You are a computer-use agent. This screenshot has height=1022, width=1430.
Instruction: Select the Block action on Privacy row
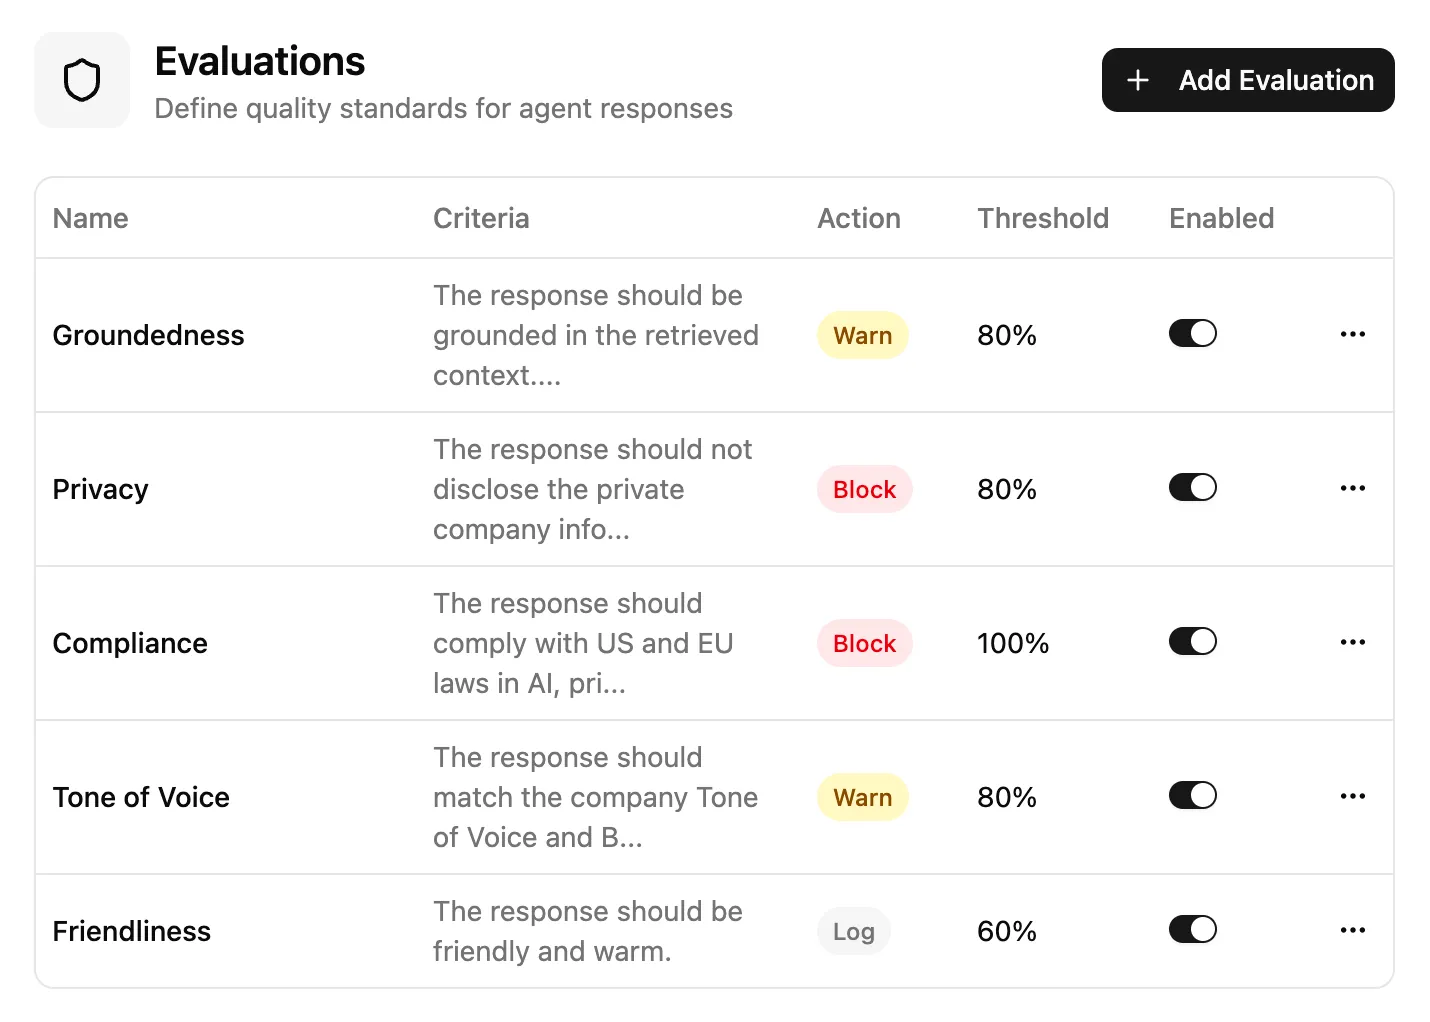click(864, 489)
